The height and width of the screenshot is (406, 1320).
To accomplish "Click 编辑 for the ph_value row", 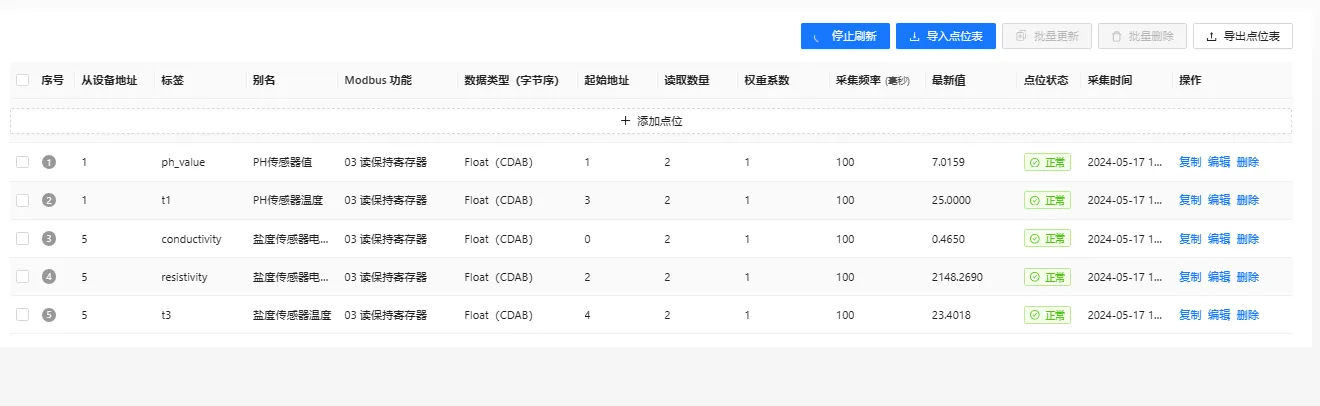I will pyautogui.click(x=1219, y=162).
